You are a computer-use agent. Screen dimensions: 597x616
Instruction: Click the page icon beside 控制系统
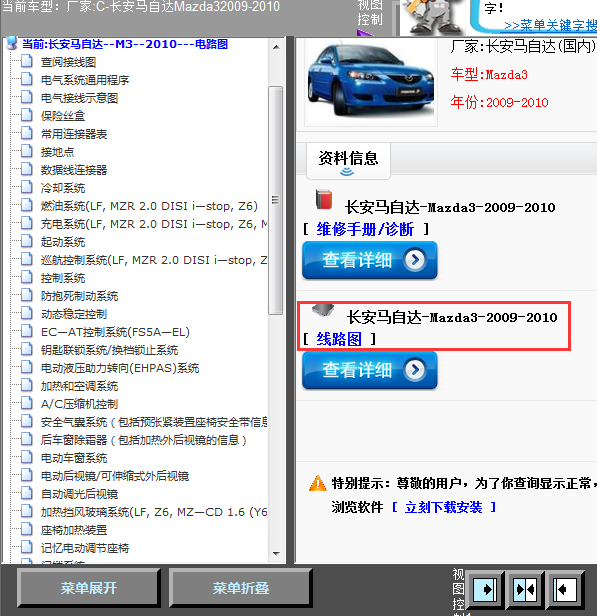(27, 277)
